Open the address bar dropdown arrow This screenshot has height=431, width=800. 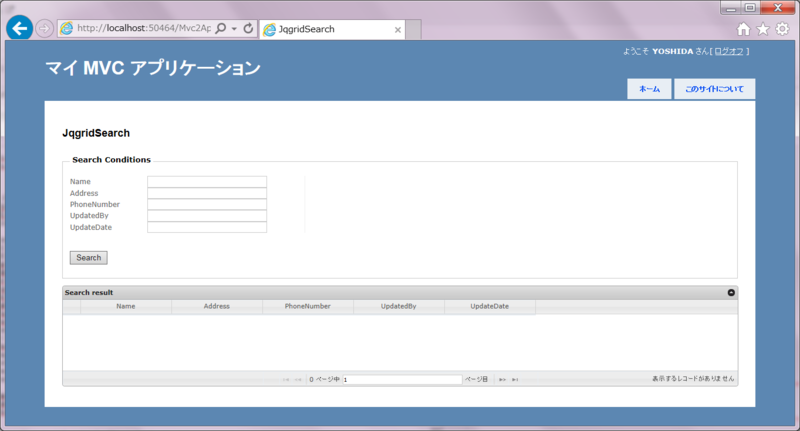[x=234, y=29]
